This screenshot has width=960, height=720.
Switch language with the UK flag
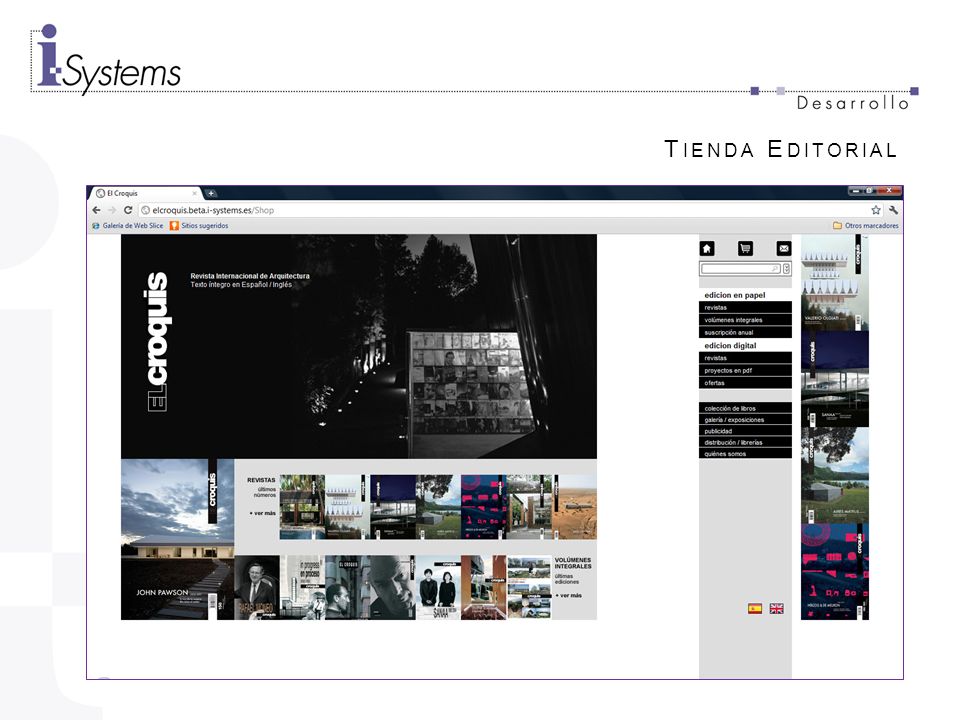point(776,608)
